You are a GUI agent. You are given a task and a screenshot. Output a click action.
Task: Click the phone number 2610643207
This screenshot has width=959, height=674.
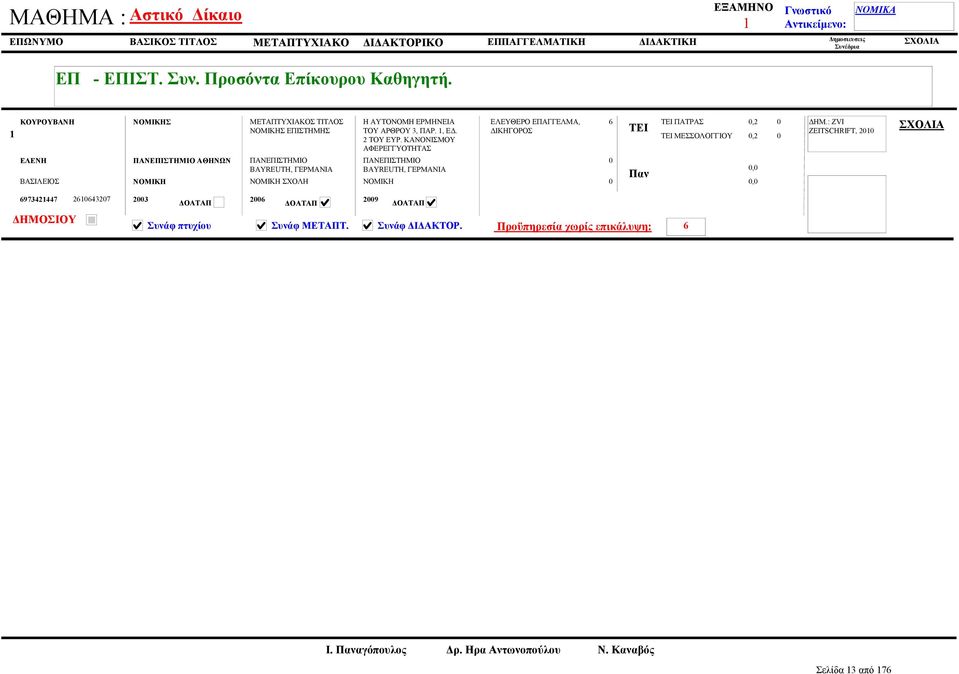[92, 199]
